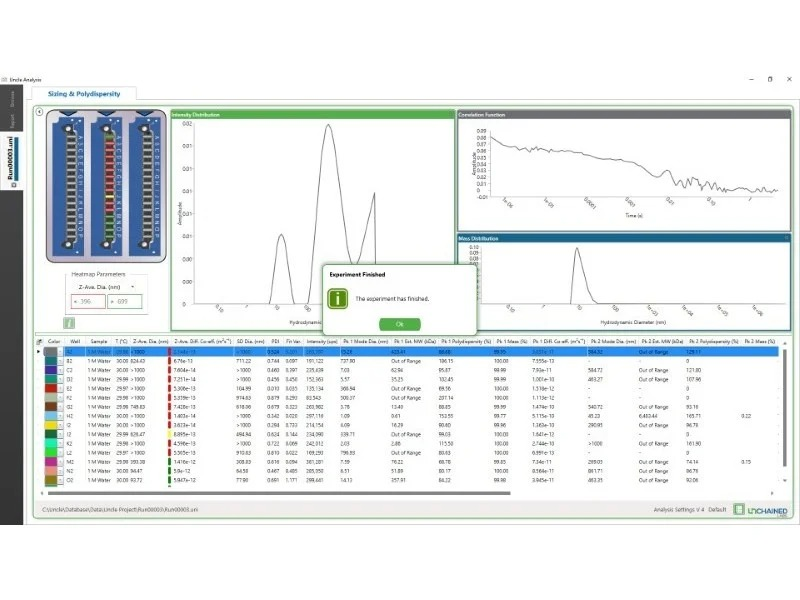Select the table row for well F2
The width and height of the screenshot is (800, 600).
coord(411,397)
